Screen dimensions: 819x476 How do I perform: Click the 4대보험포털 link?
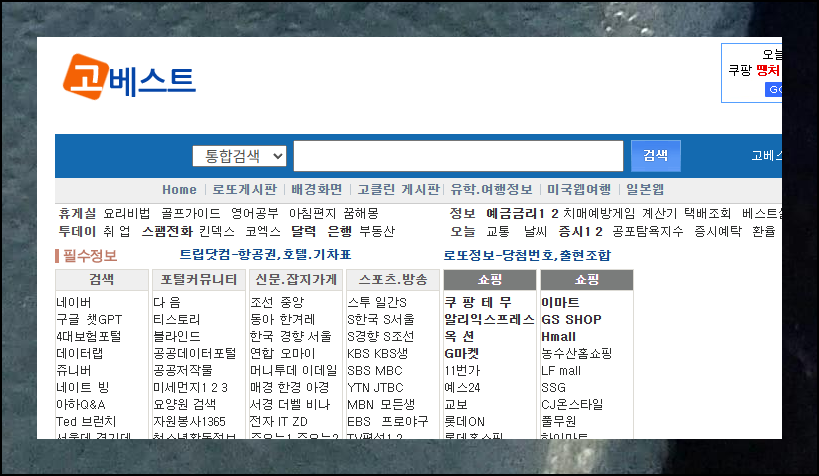[x=89, y=336]
